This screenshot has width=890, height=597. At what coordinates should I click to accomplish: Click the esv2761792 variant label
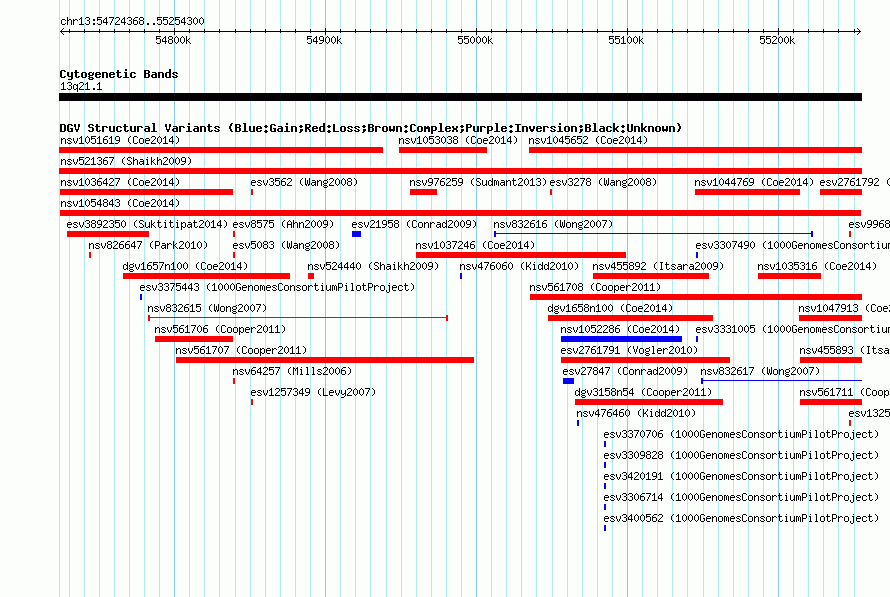tap(855, 182)
